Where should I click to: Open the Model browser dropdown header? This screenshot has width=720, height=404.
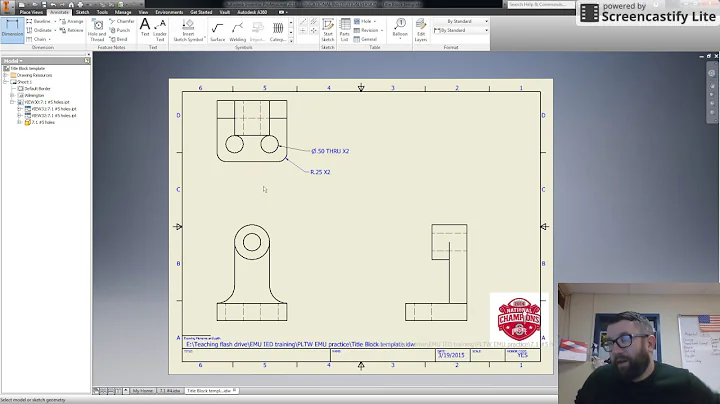pyautogui.click(x=13, y=61)
